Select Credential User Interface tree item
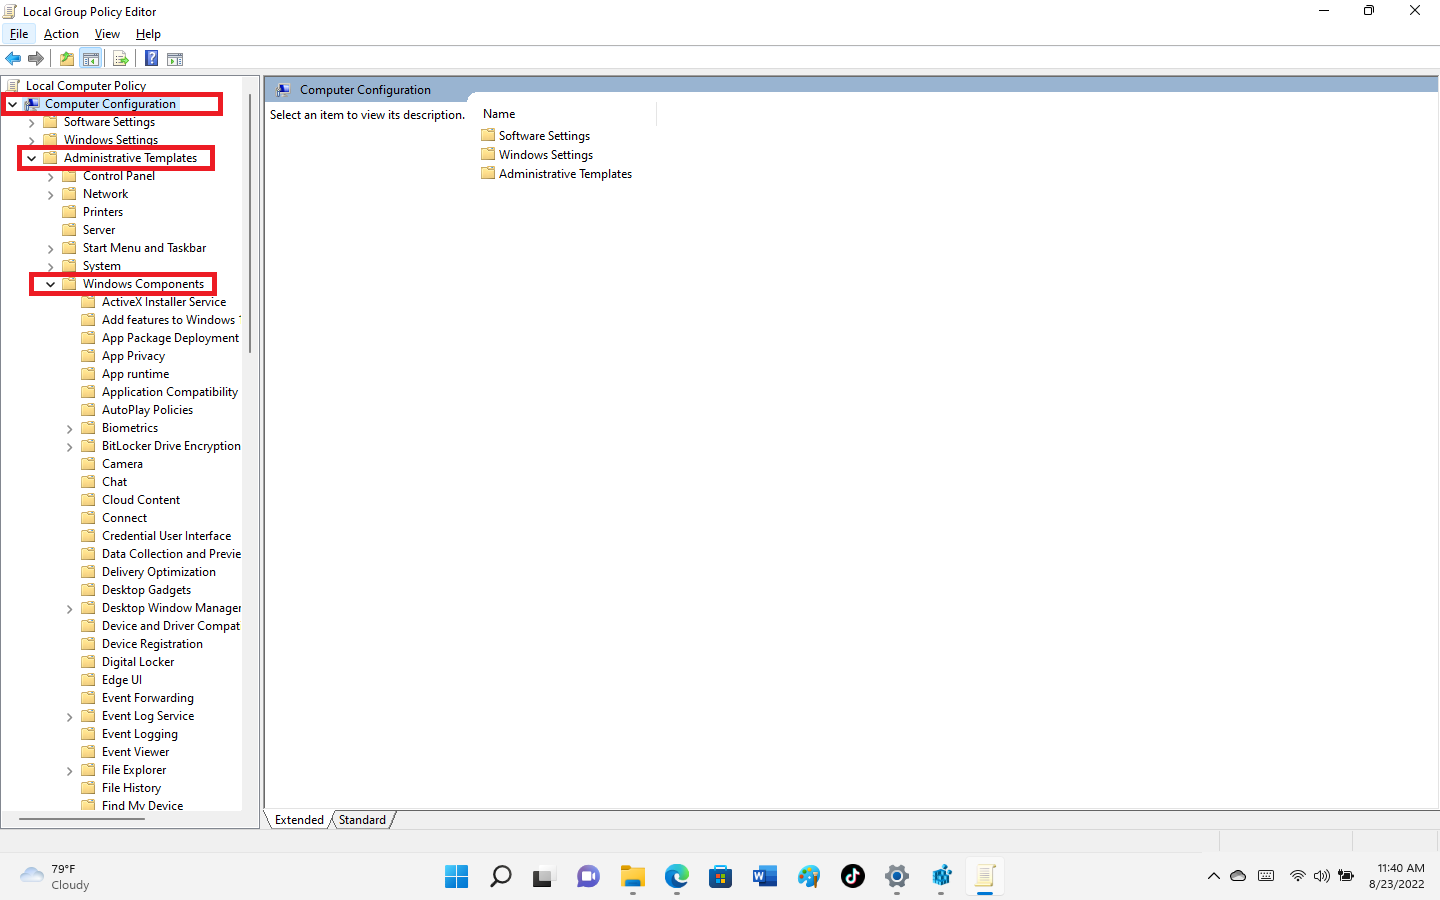1440x900 pixels. (x=166, y=536)
